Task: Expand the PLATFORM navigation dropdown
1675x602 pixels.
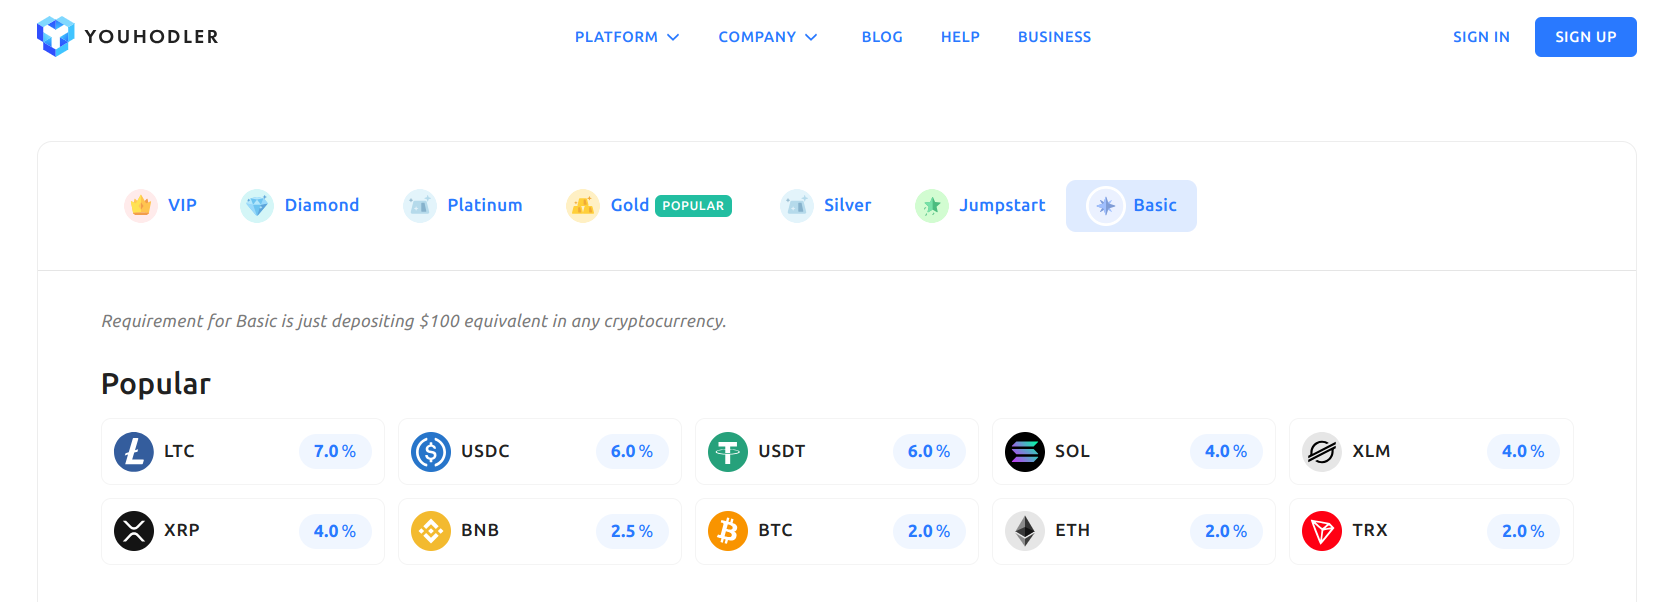Action: point(626,36)
